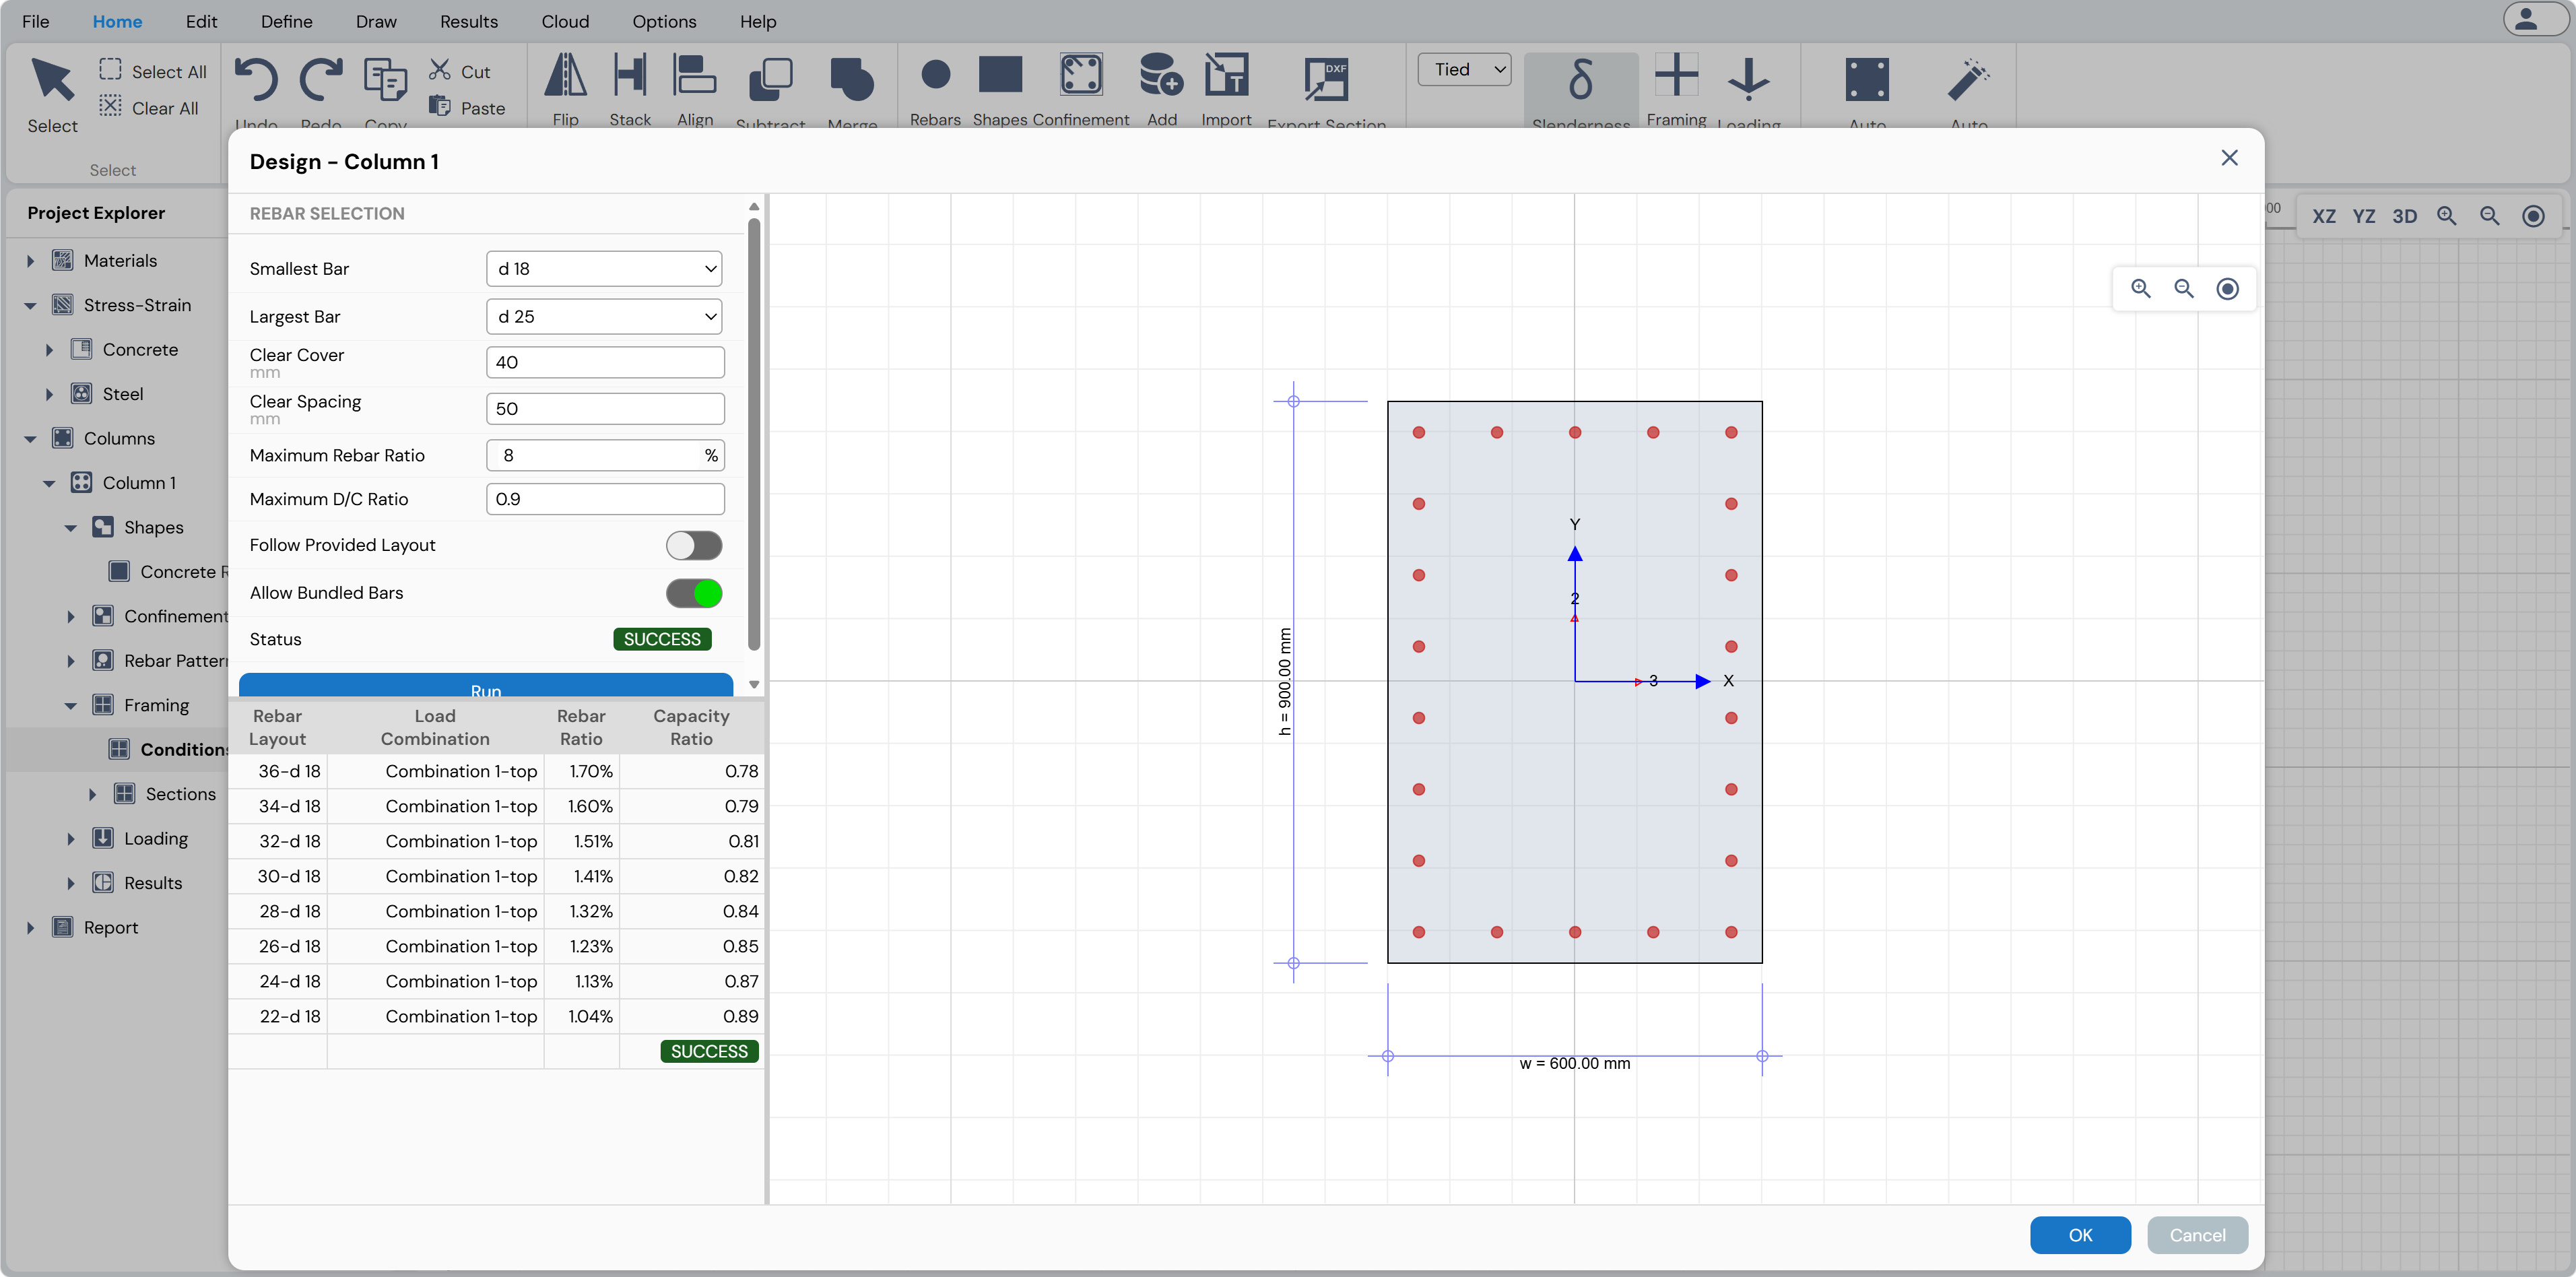Screen dimensions: 2576x1277
Task: Zoom out on the section preview
Action: click(2184, 289)
